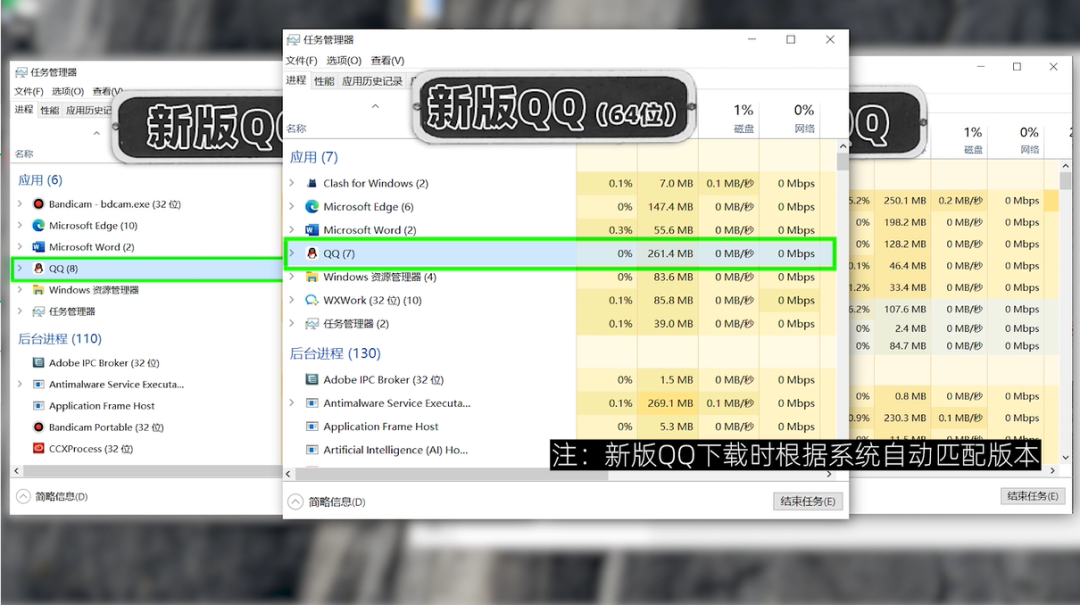The height and width of the screenshot is (605, 1080).
Task: Click the Antimalware Service icon in center window
Action: point(312,403)
